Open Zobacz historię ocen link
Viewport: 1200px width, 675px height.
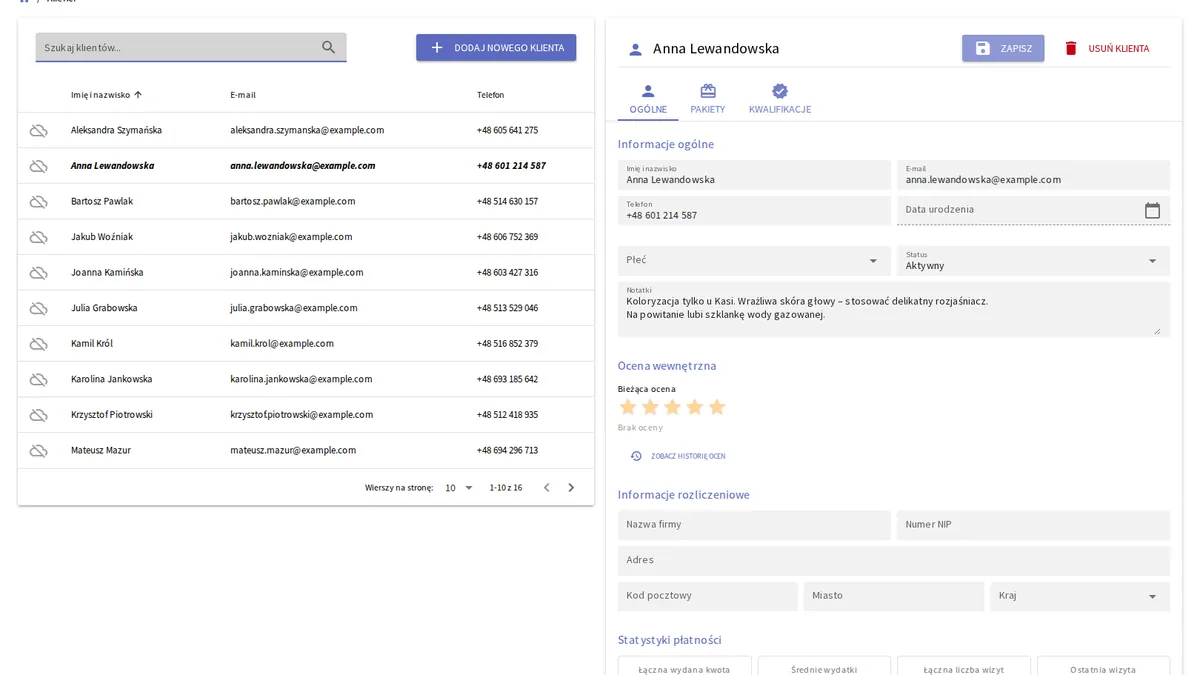678,456
